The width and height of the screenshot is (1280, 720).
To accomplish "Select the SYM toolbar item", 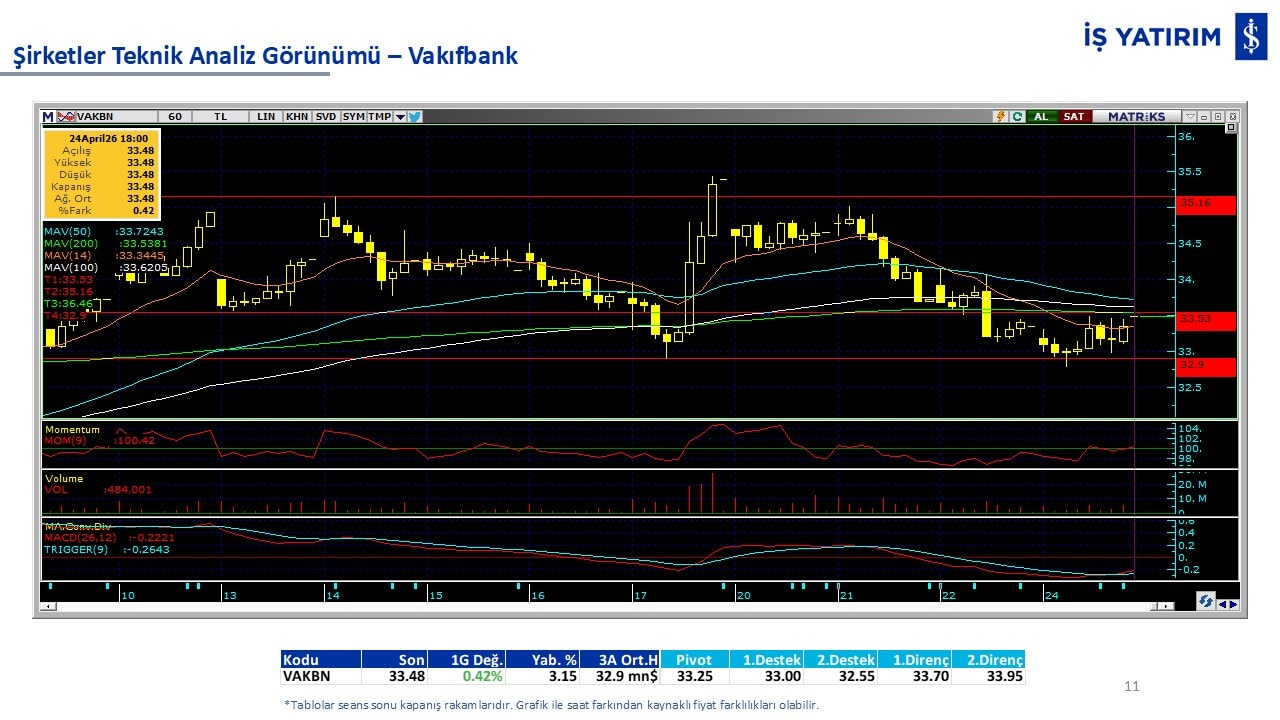I will coord(353,117).
